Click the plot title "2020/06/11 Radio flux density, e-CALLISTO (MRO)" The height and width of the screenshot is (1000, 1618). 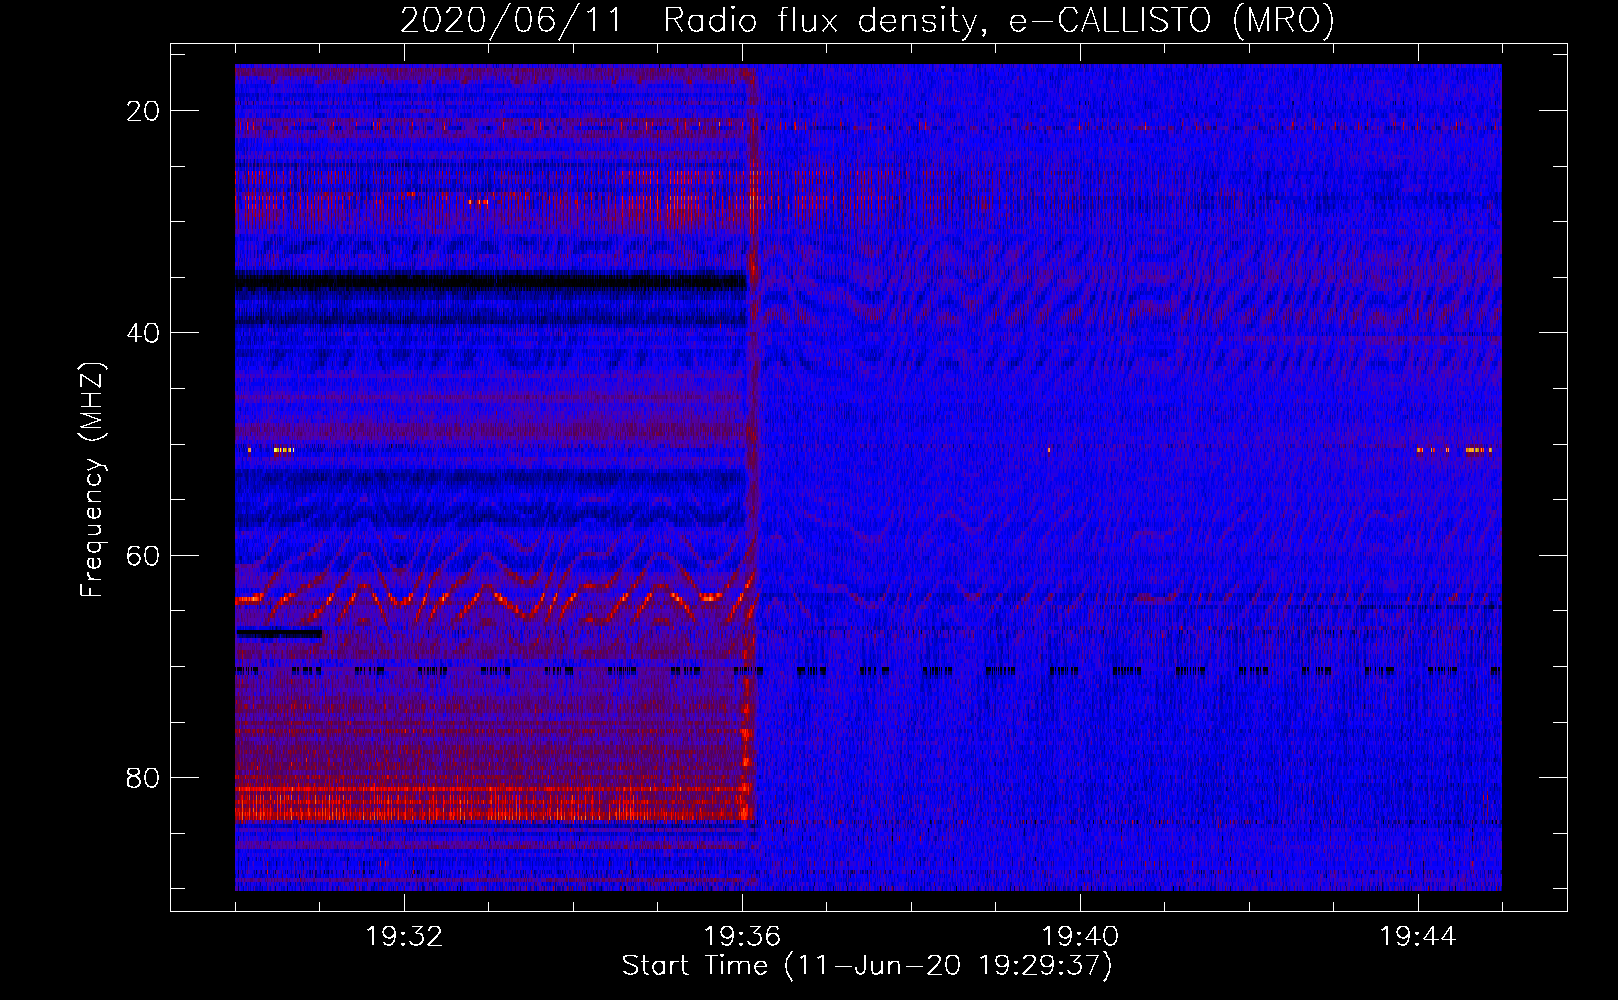867,20
